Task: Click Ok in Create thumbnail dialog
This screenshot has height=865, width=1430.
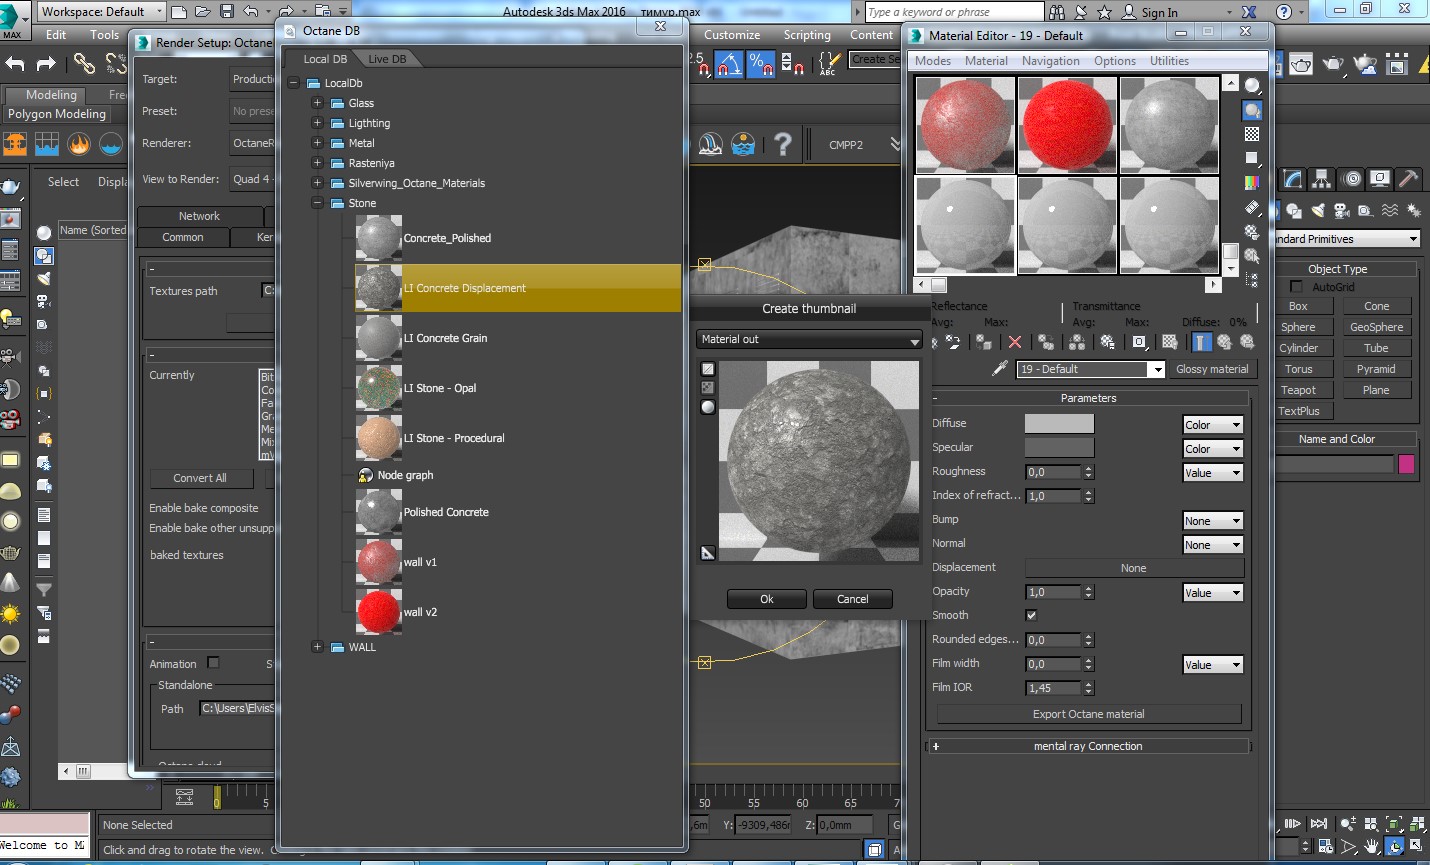Action: point(767,599)
